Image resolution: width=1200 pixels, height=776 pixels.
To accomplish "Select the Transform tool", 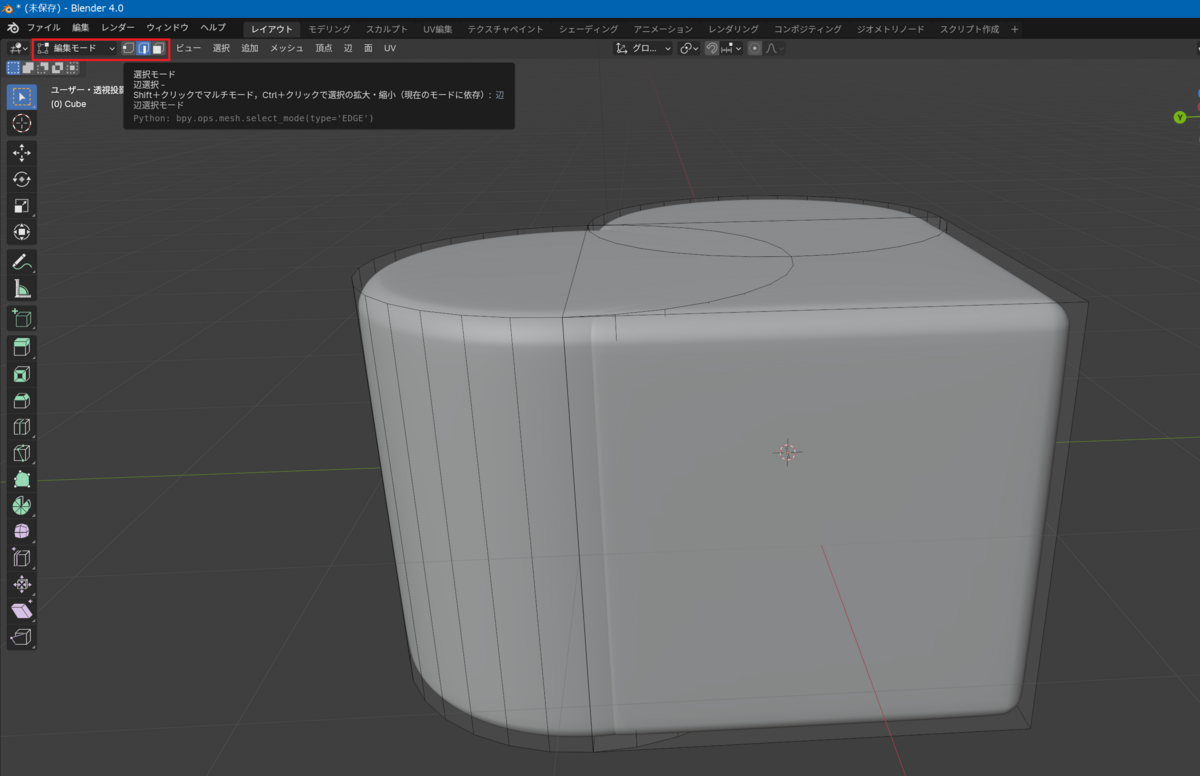I will [x=21, y=232].
